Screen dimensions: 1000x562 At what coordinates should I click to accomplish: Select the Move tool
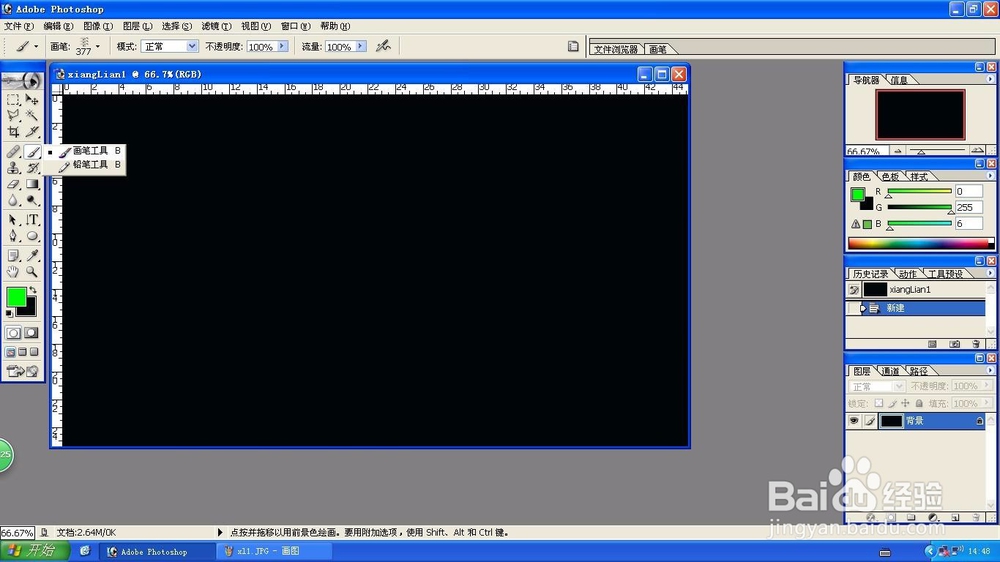click(x=32, y=100)
